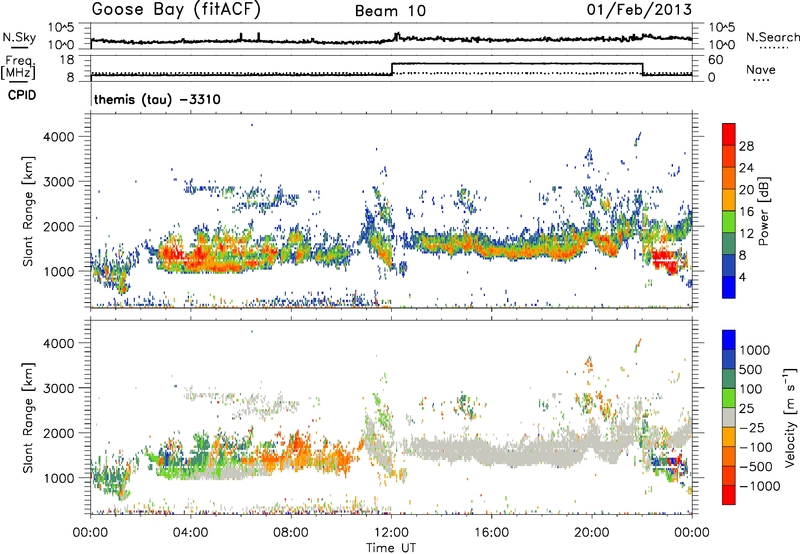Screen dimensions: 800x554
Task: Click blue segment of power color bar
Action: pos(729,287)
